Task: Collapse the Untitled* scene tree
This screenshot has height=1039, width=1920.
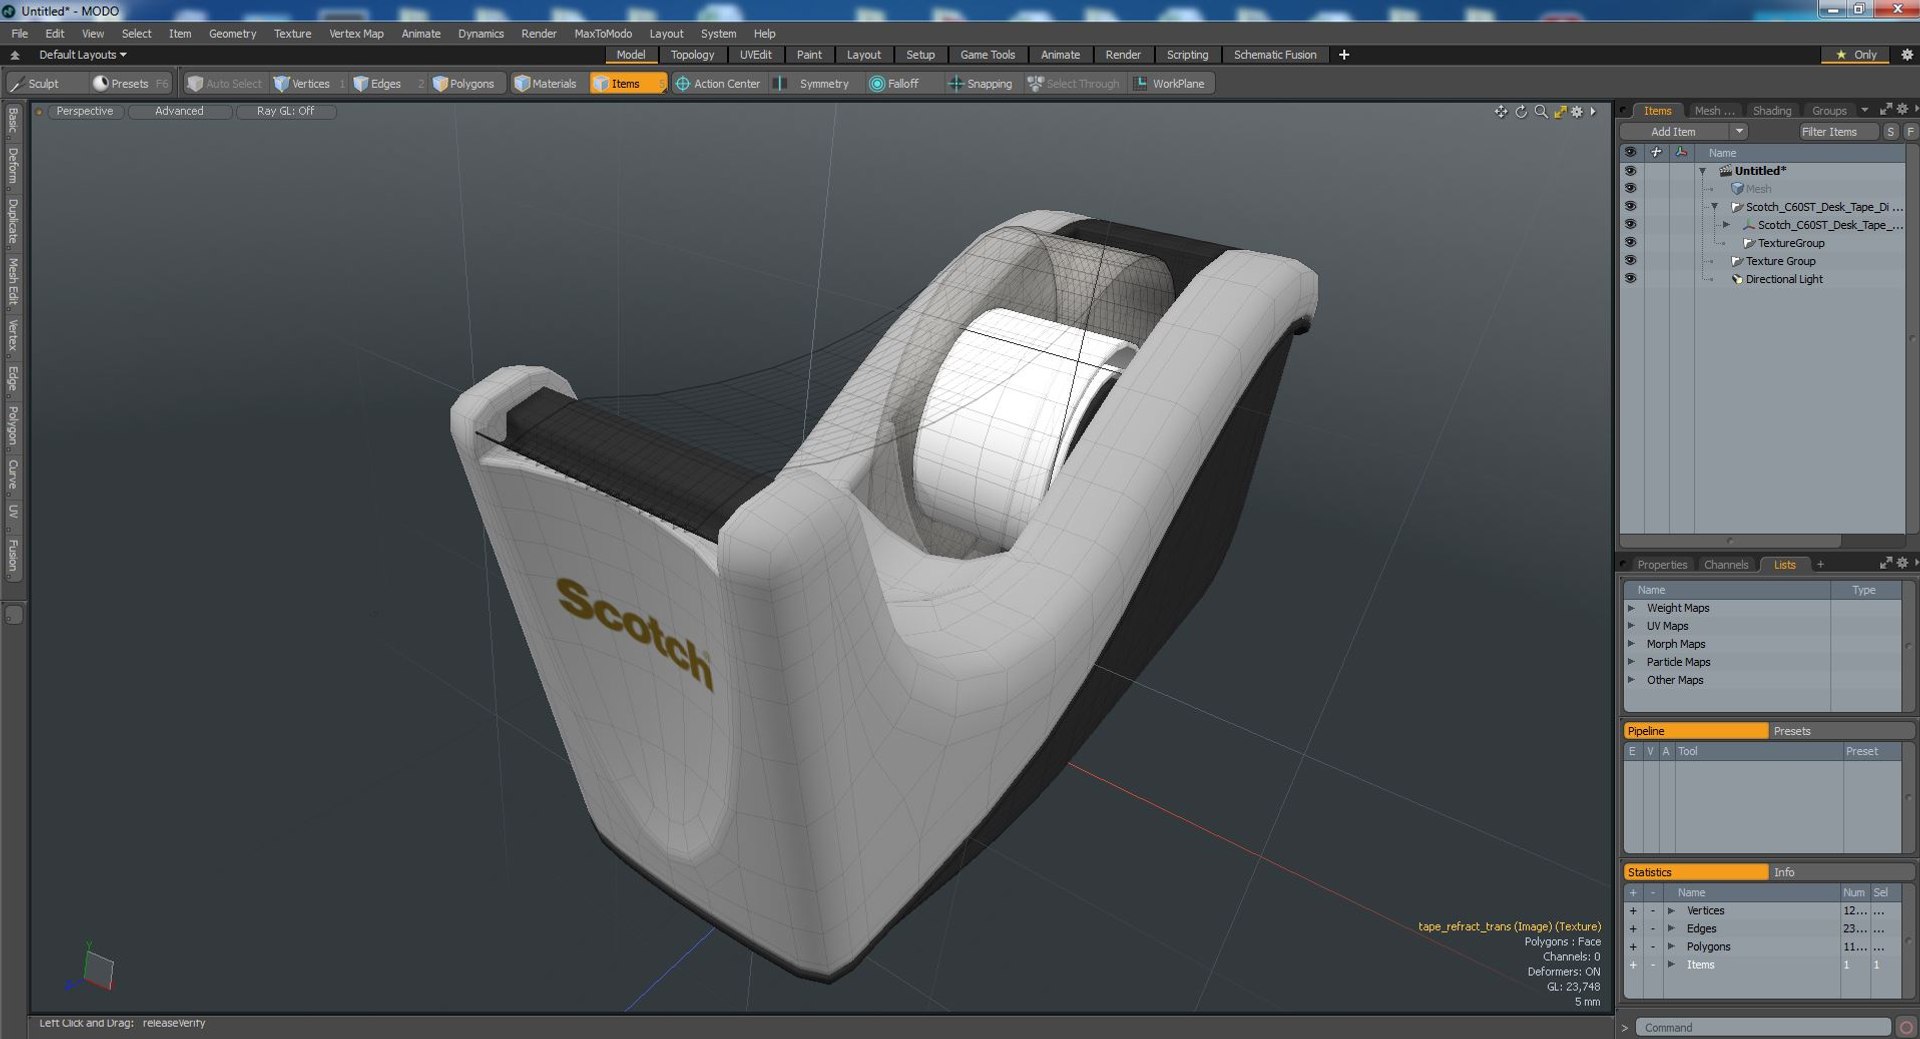Action: (1703, 171)
